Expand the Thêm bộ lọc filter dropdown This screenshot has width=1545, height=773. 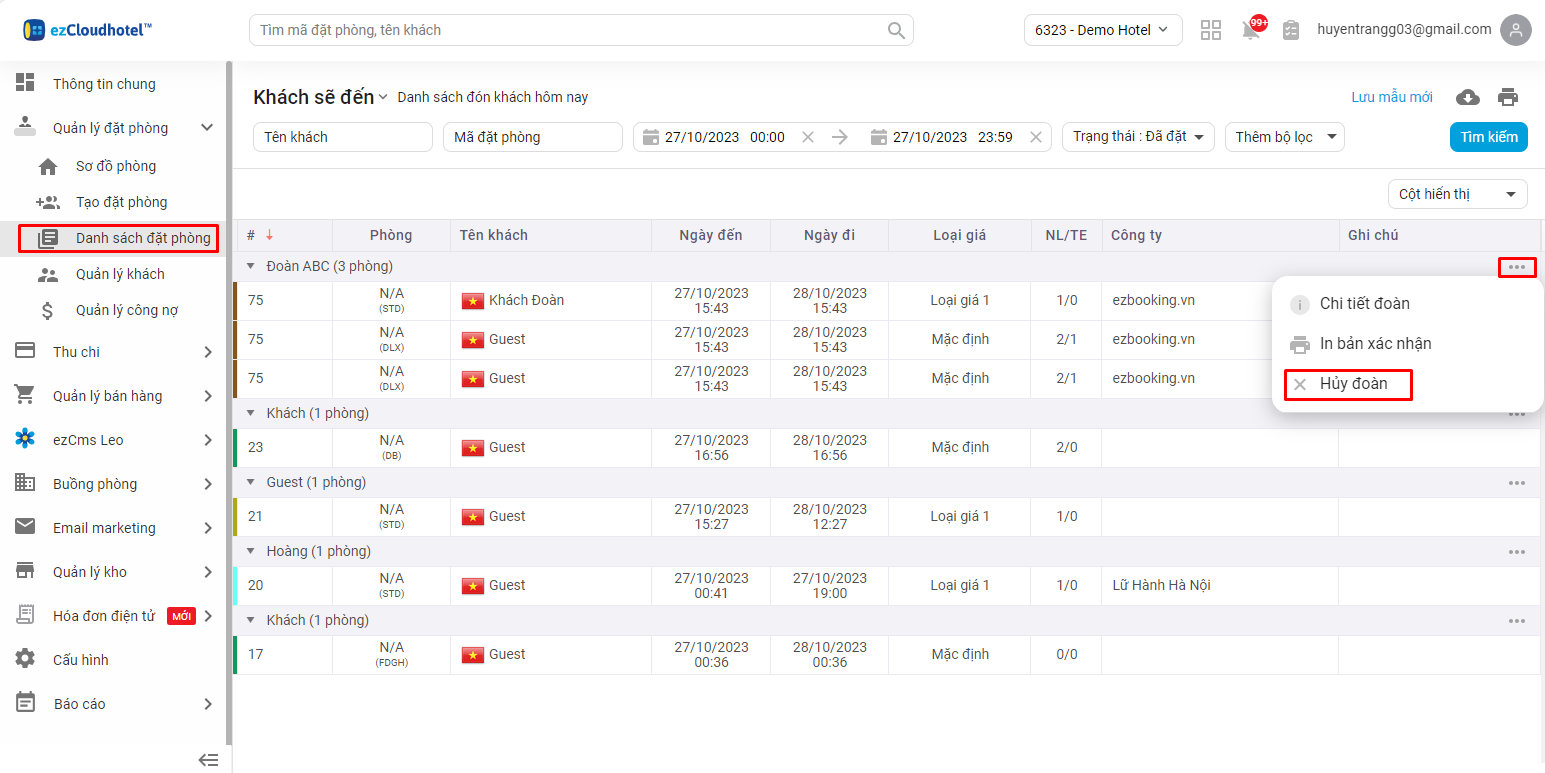(1284, 137)
